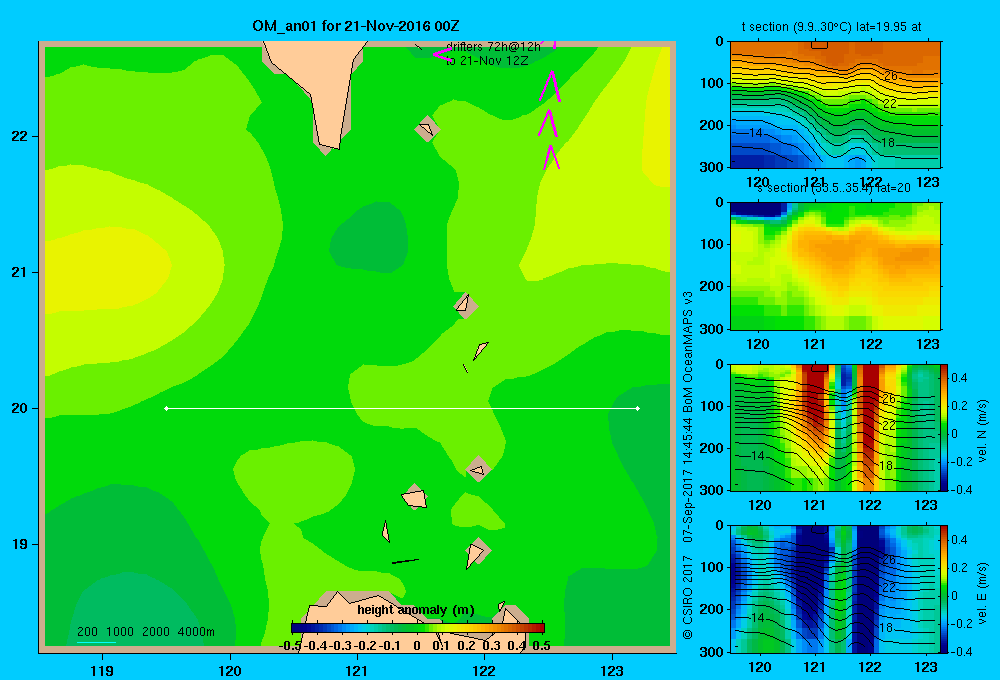Viewport: 1000px width, 680px height.
Task: Click the small island near latitude 22
Action: [427, 129]
